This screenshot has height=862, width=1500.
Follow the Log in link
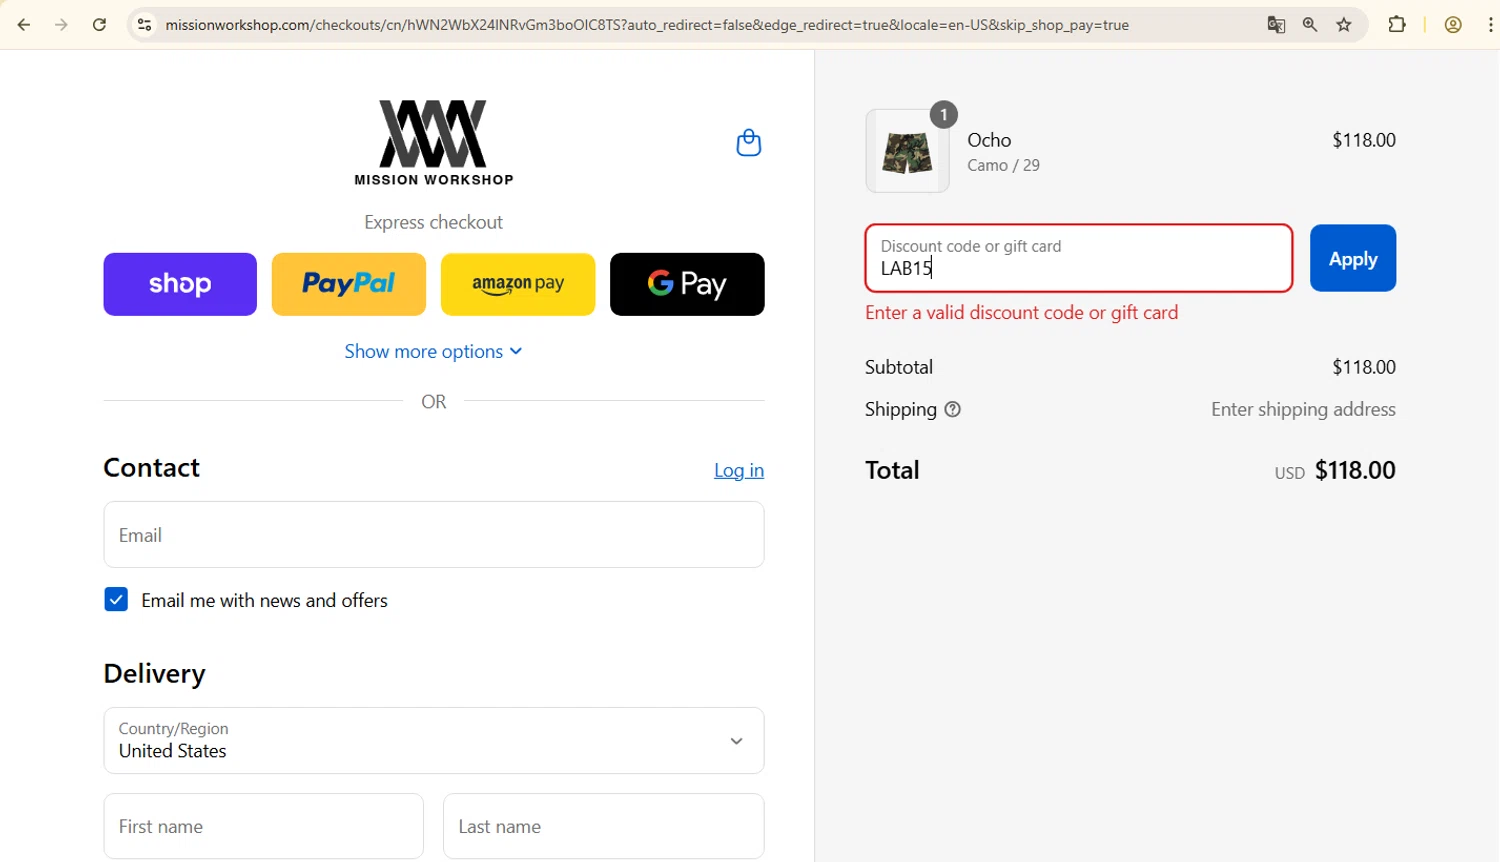[739, 470]
